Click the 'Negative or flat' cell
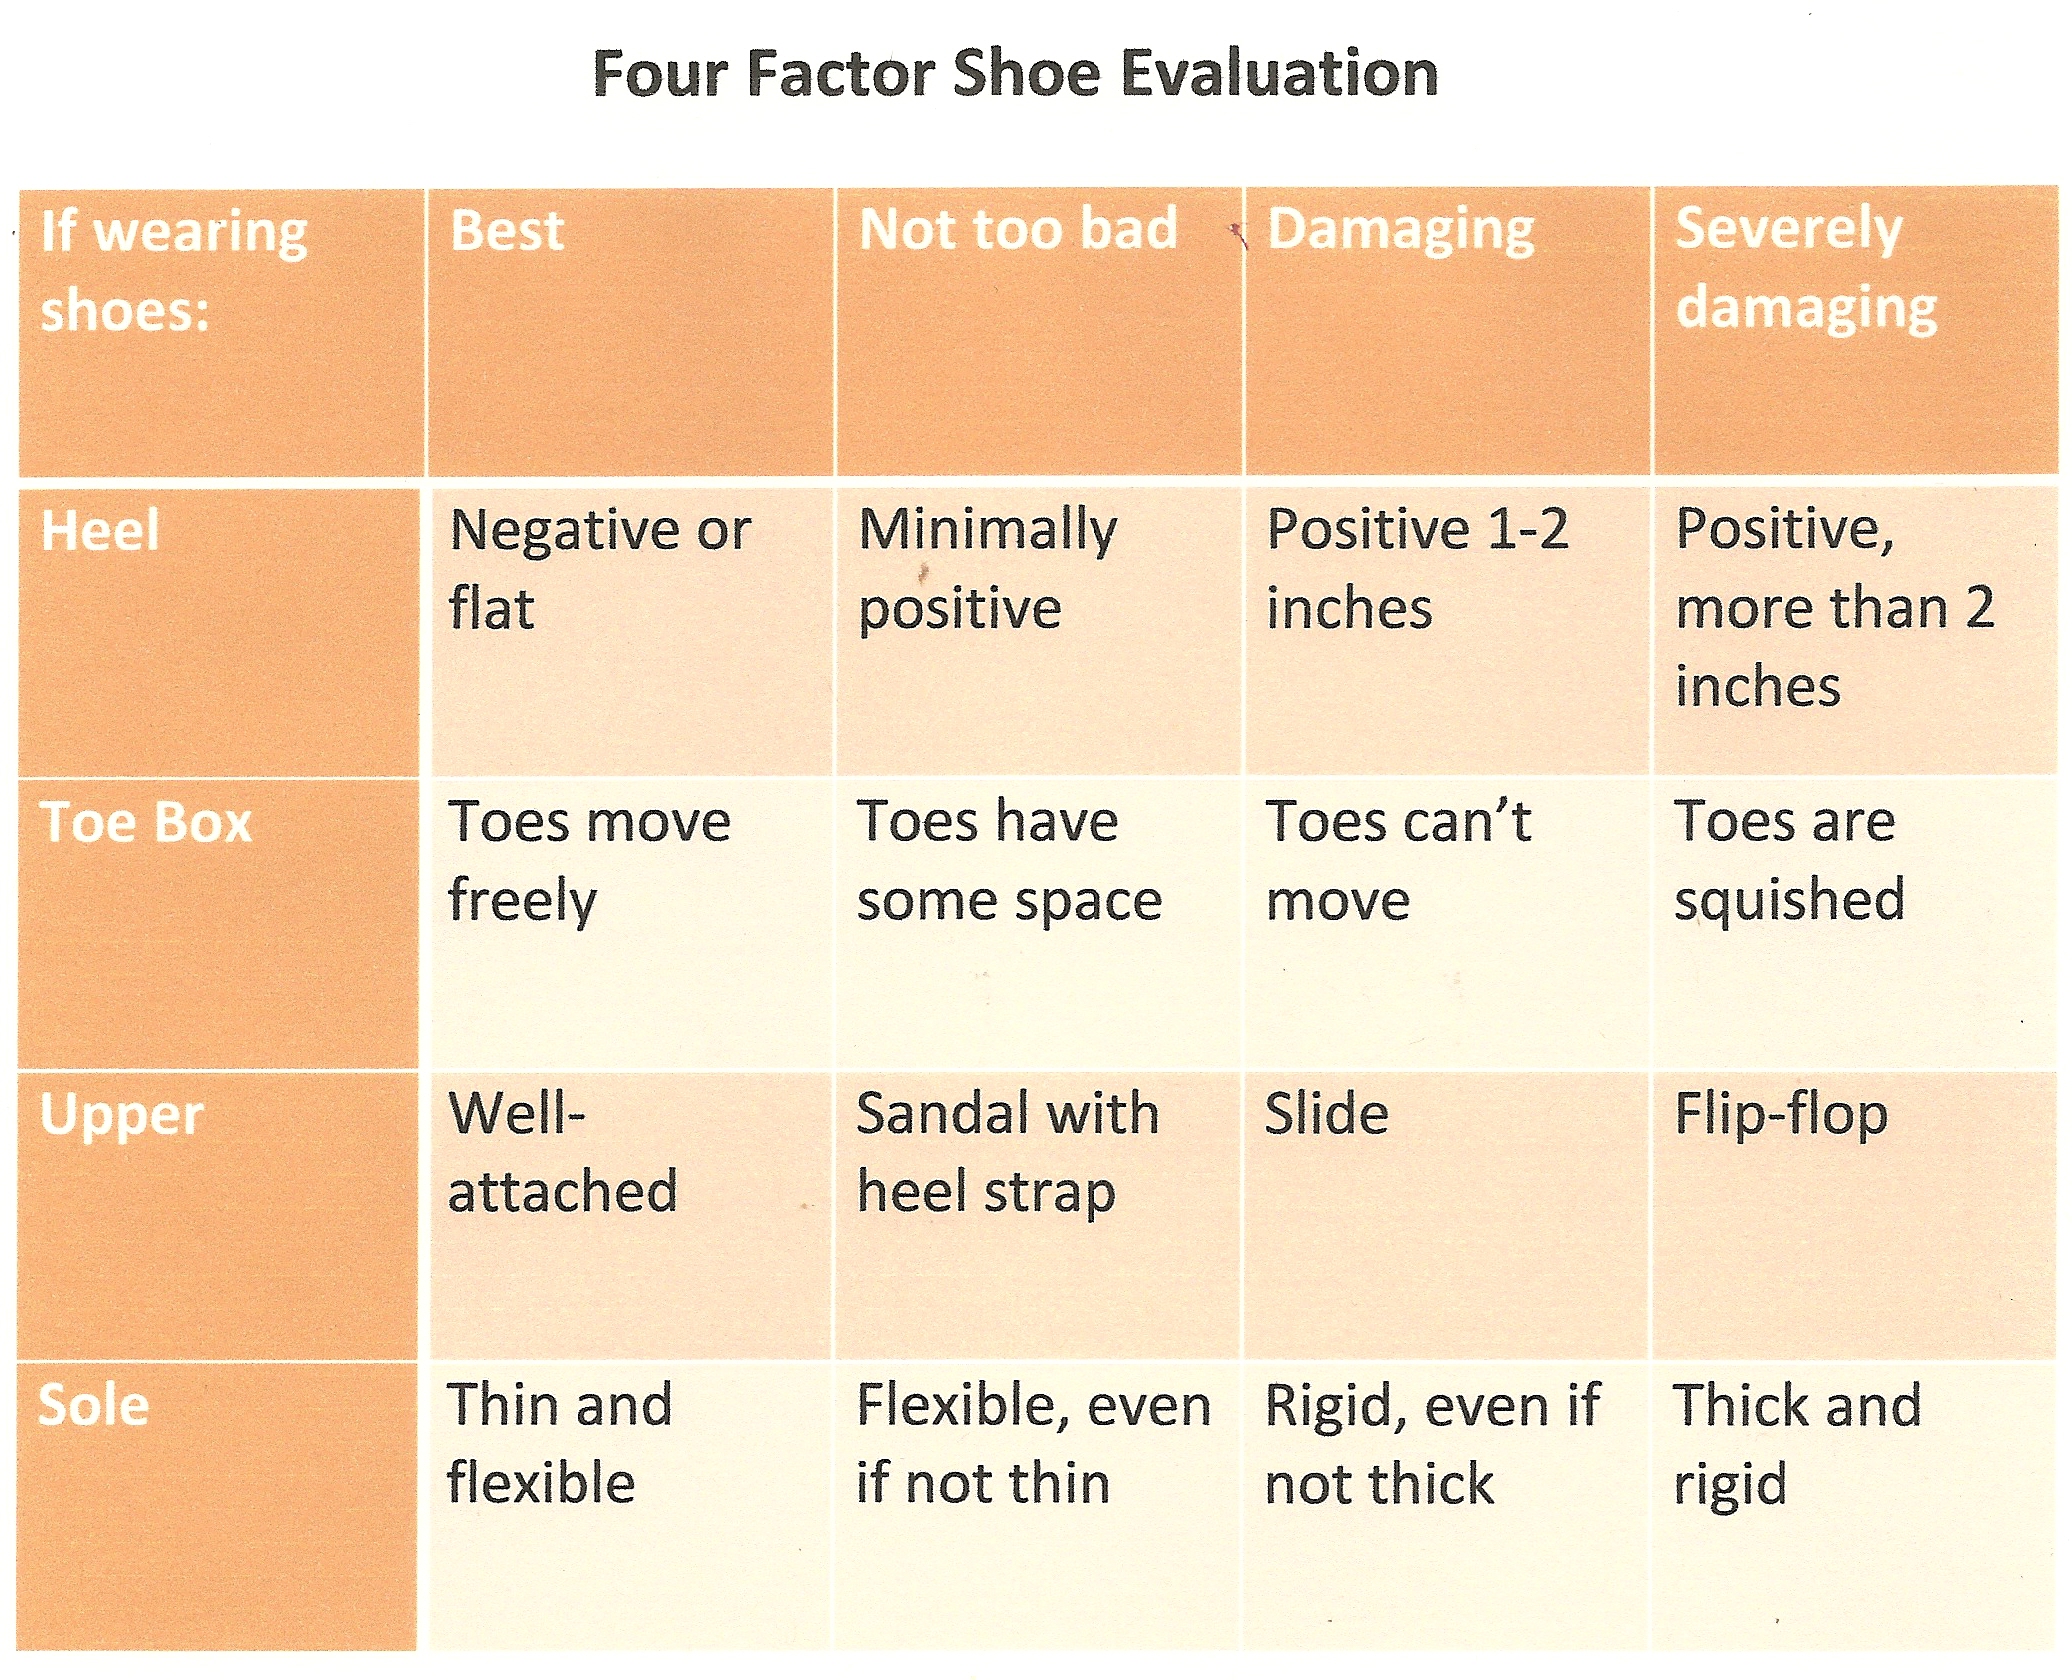 pos(600,568)
